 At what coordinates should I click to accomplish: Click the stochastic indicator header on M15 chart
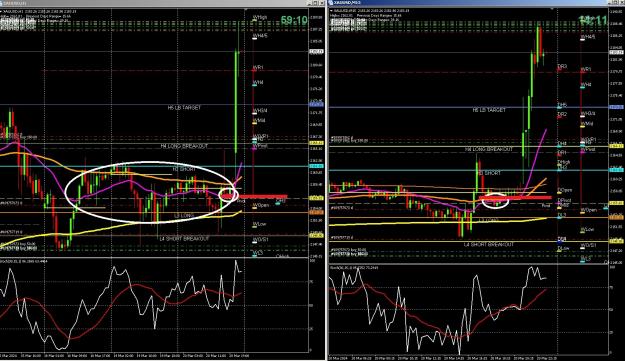pos(355,267)
